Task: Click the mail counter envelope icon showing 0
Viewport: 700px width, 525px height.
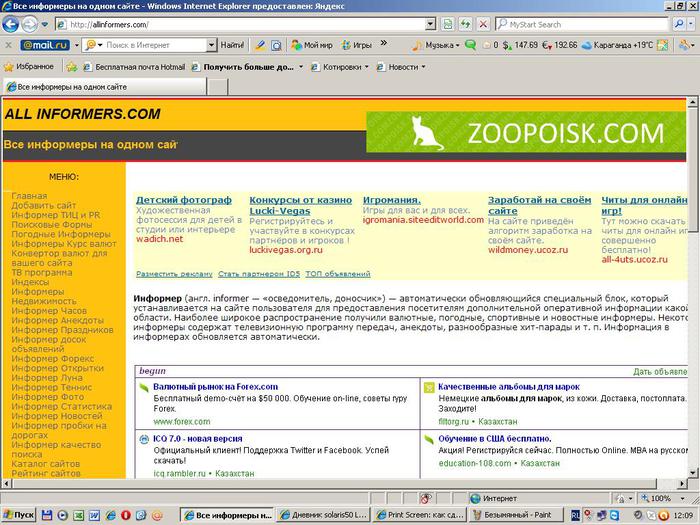Action: tap(490, 45)
